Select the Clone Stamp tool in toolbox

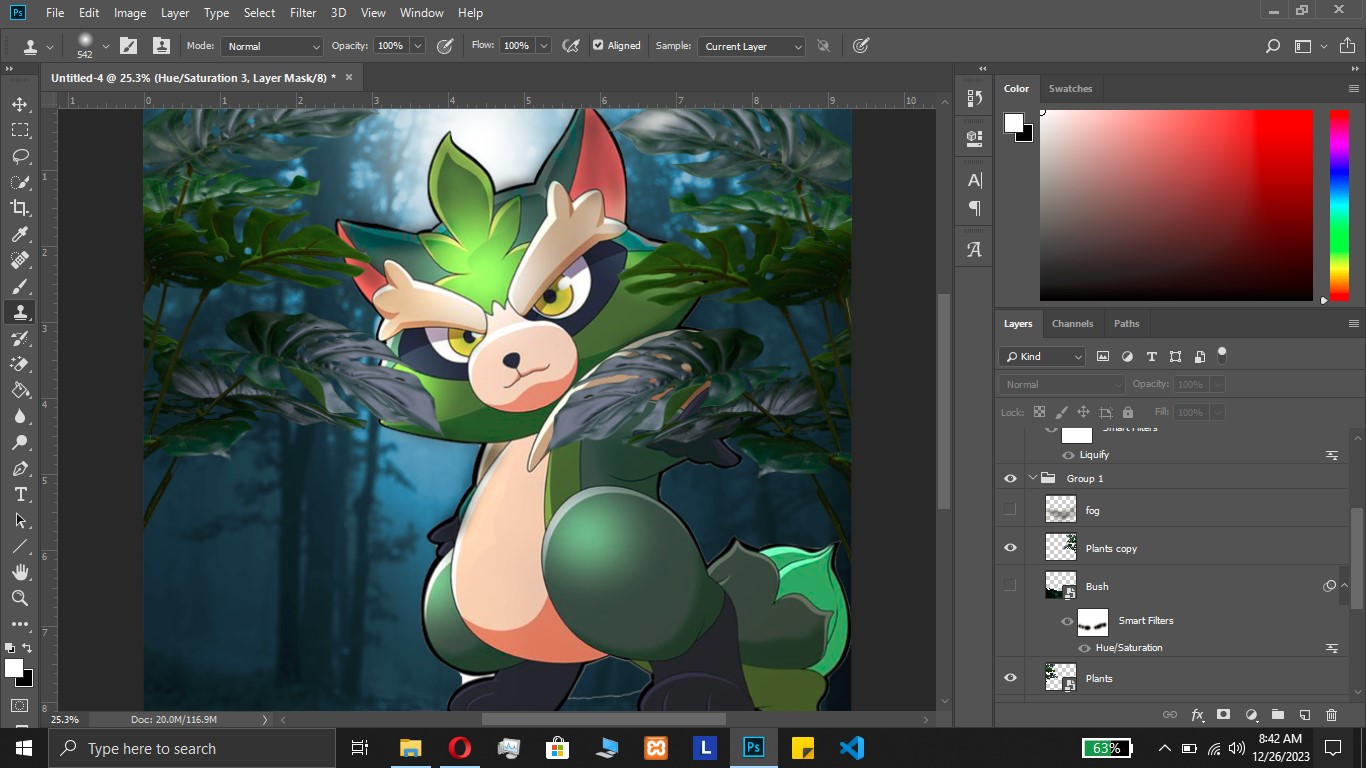point(20,312)
